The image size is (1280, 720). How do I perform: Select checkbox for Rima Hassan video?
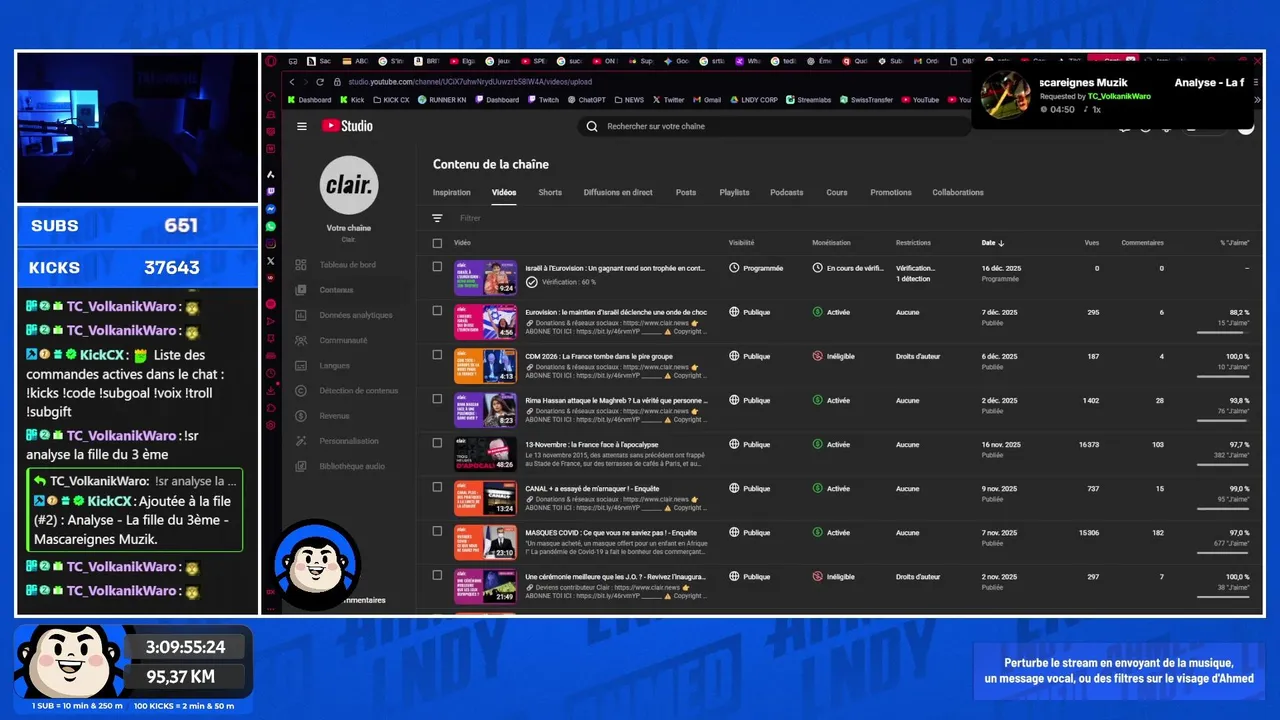click(x=437, y=399)
